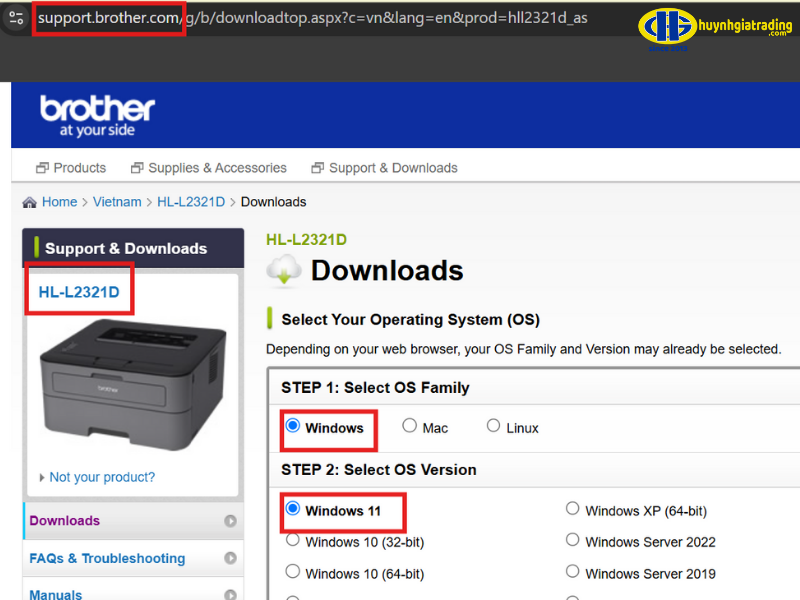
Task: Select the Windows OS family radio button
Action: pos(293,426)
